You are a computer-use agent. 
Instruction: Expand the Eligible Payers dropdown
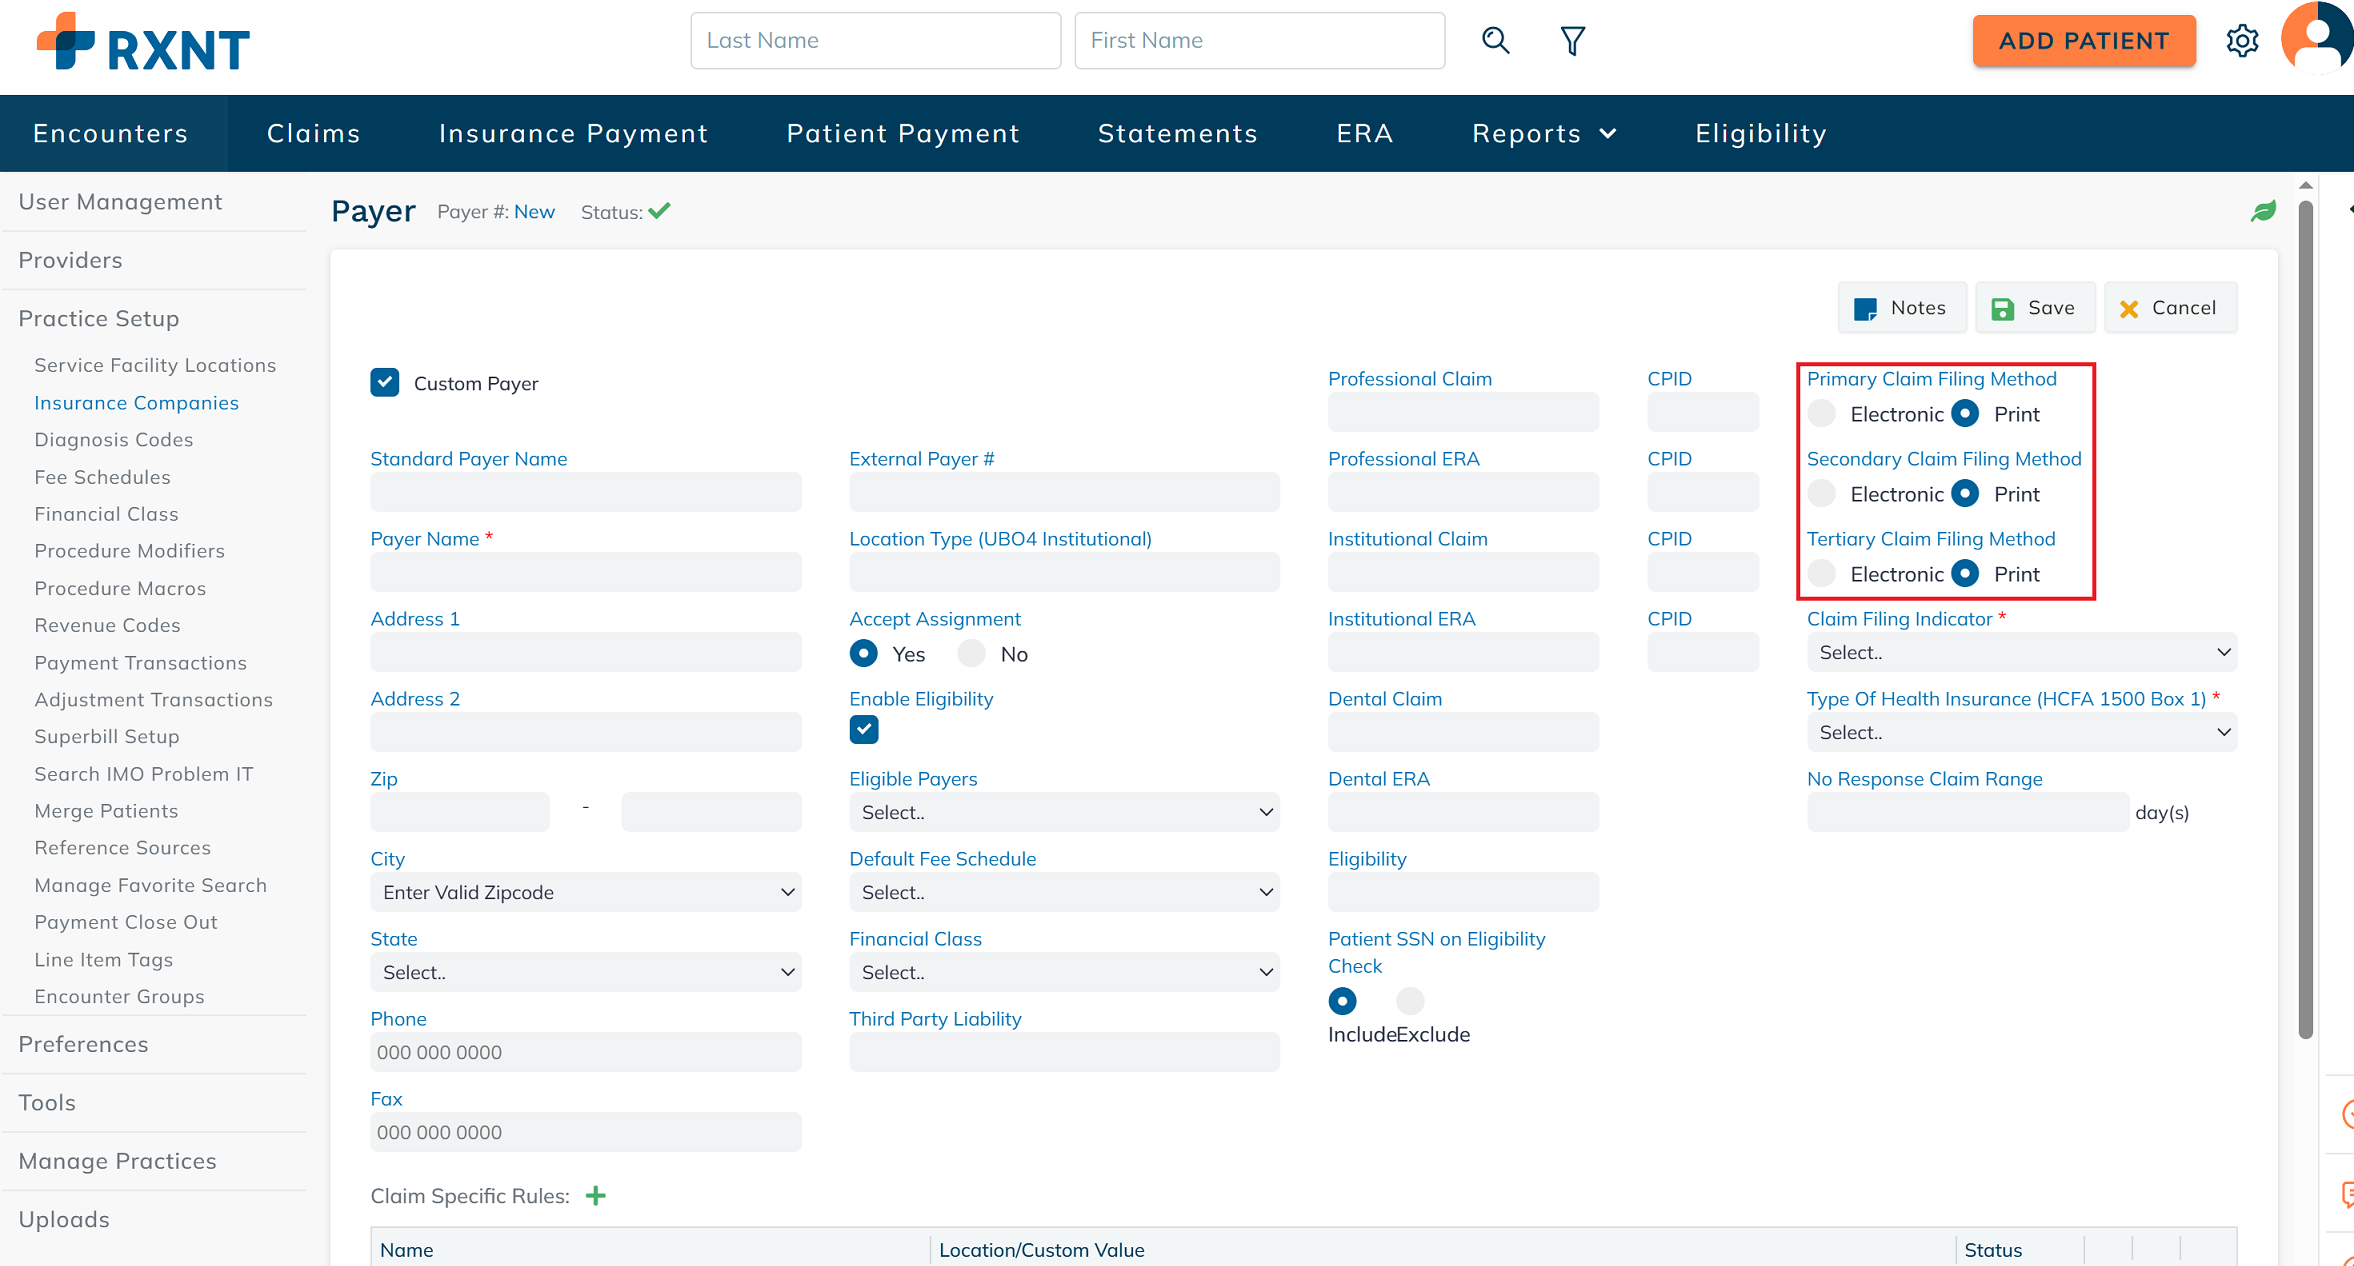pos(1064,812)
